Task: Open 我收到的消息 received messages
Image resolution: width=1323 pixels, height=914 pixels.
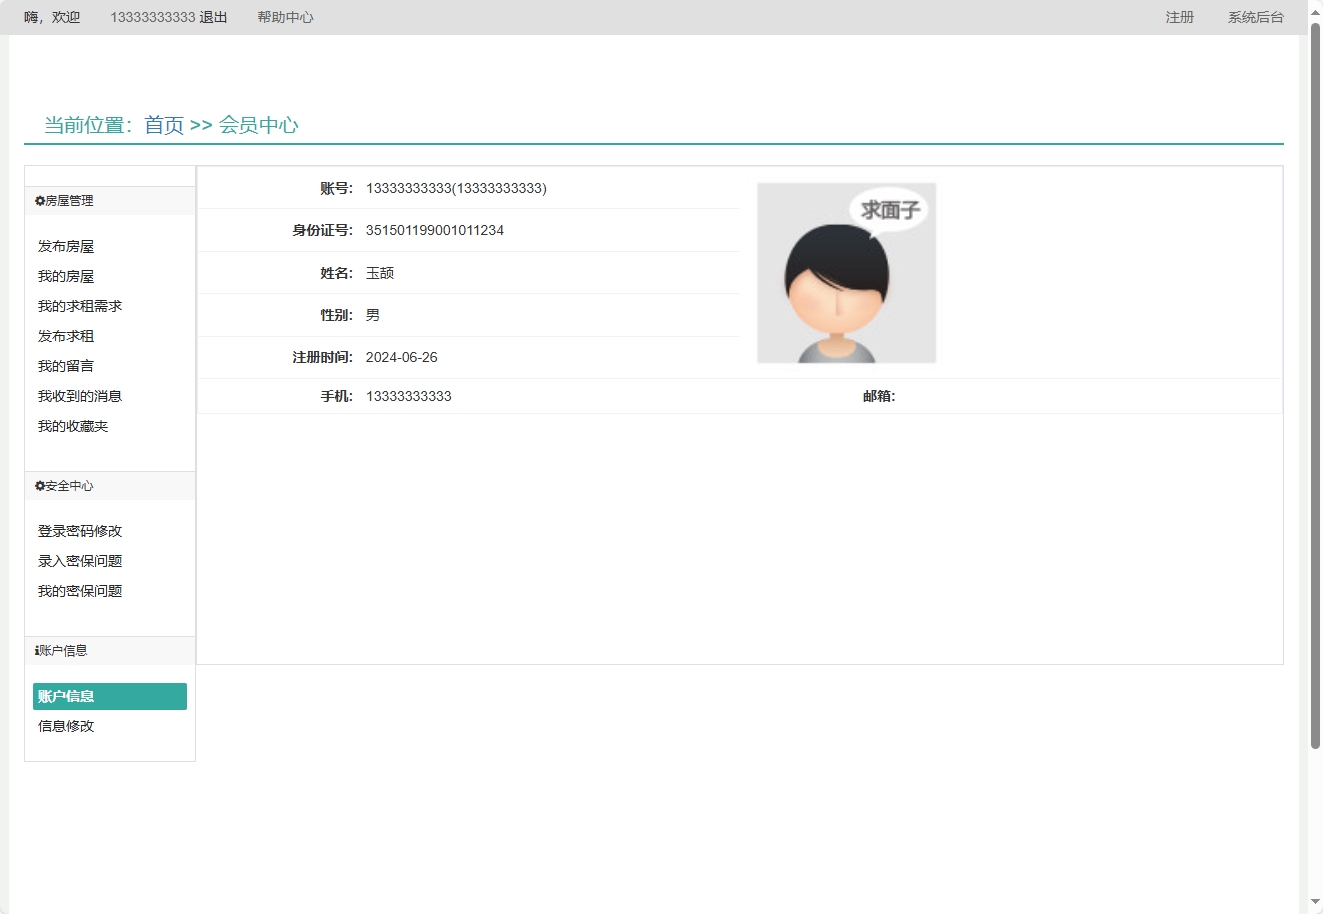Action: click(80, 396)
